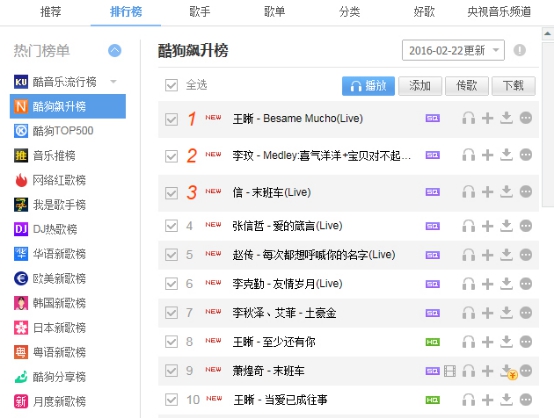The width and height of the screenshot is (554, 419).
Task: Open DJ热歌榜 in sidebar
Action: pos(67,229)
